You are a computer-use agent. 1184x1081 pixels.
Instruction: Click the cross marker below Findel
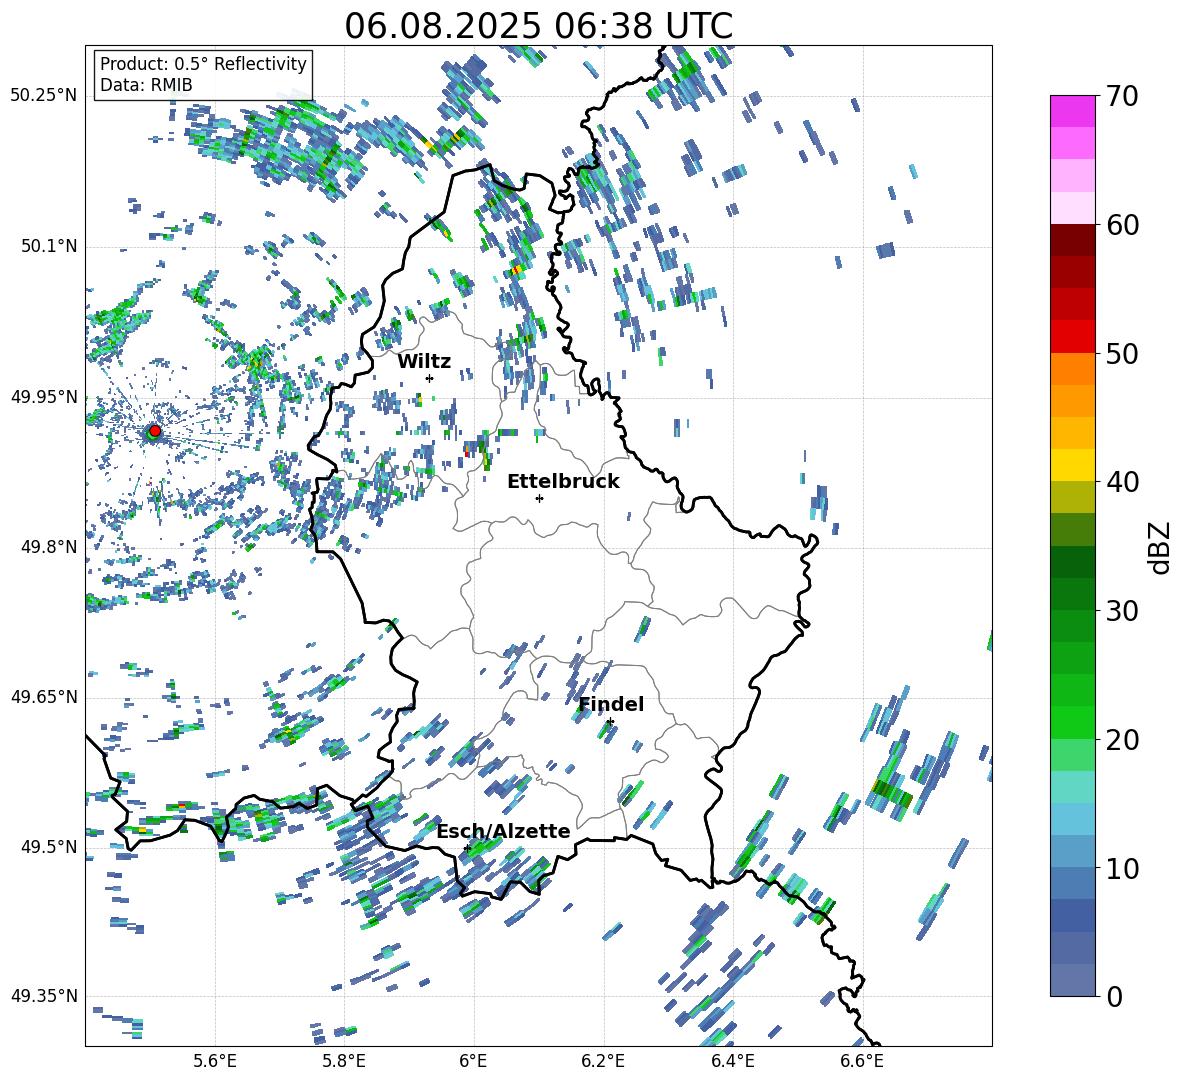(x=610, y=722)
